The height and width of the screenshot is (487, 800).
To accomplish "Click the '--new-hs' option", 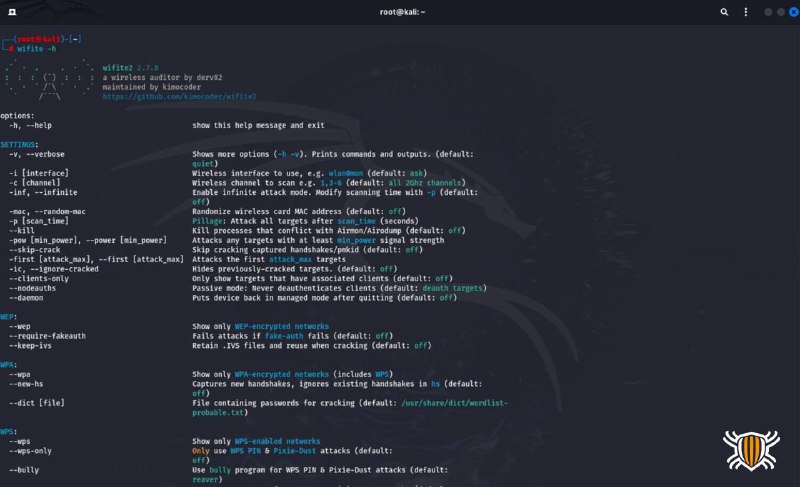I will (26, 385).
